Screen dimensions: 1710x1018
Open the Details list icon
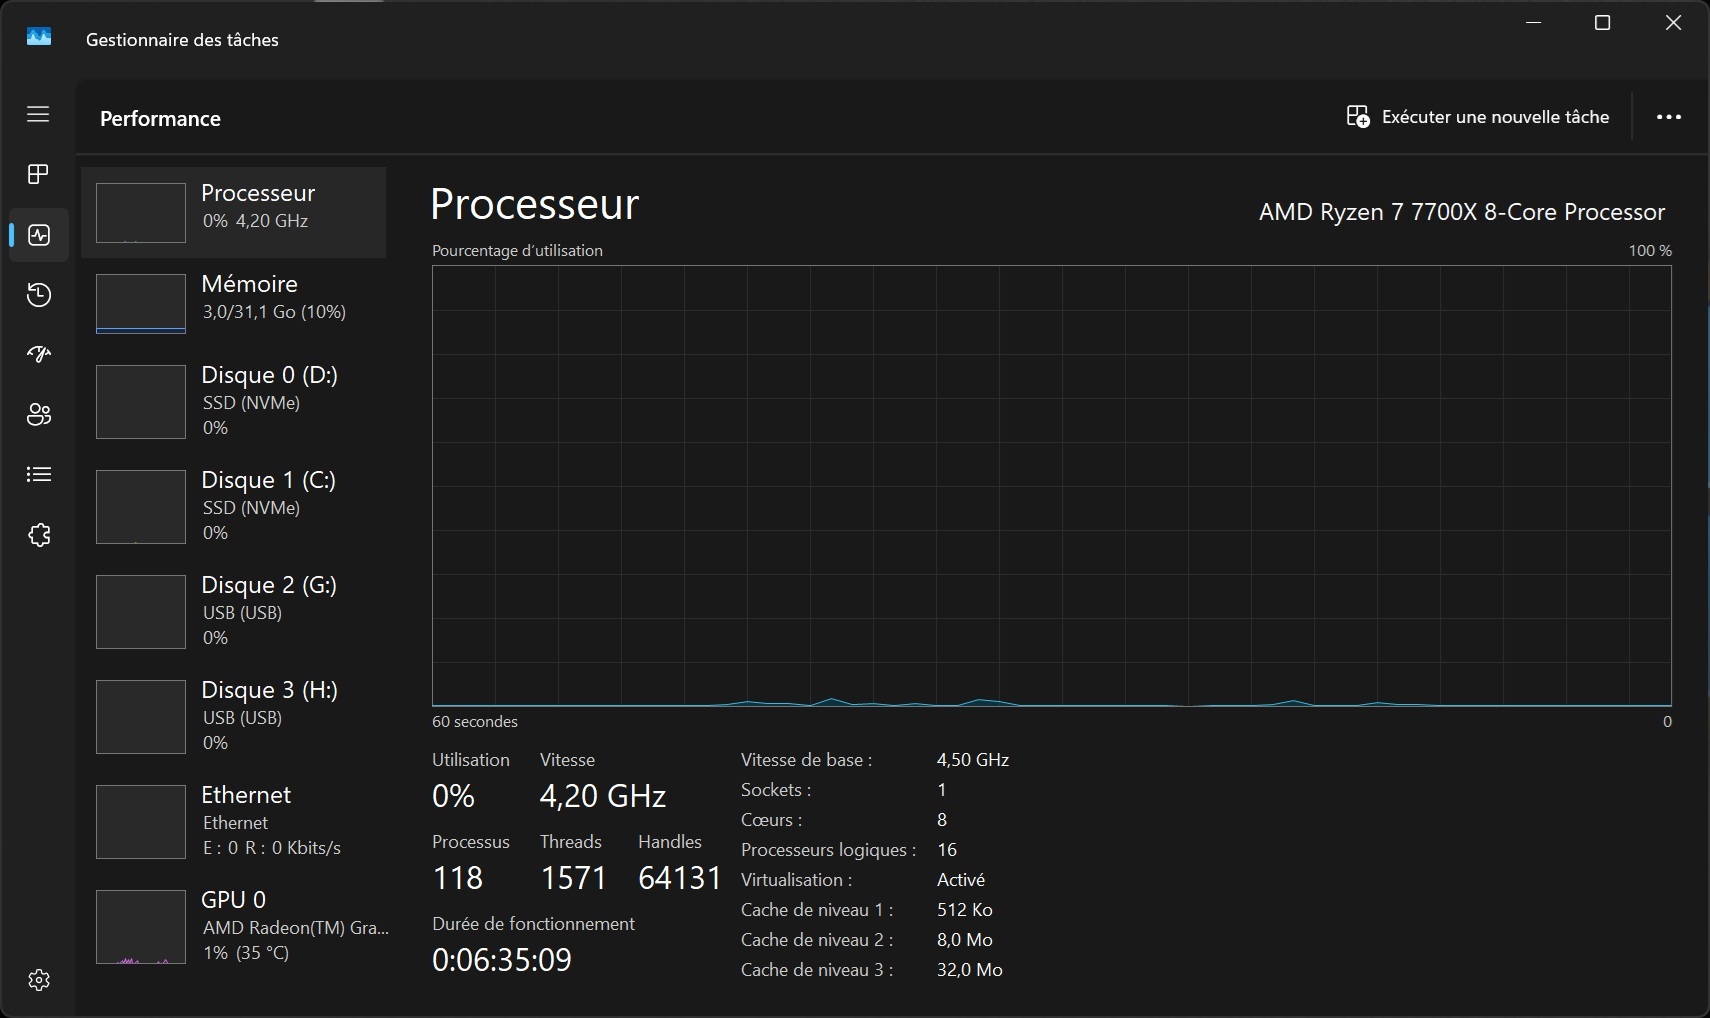click(39, 474)
